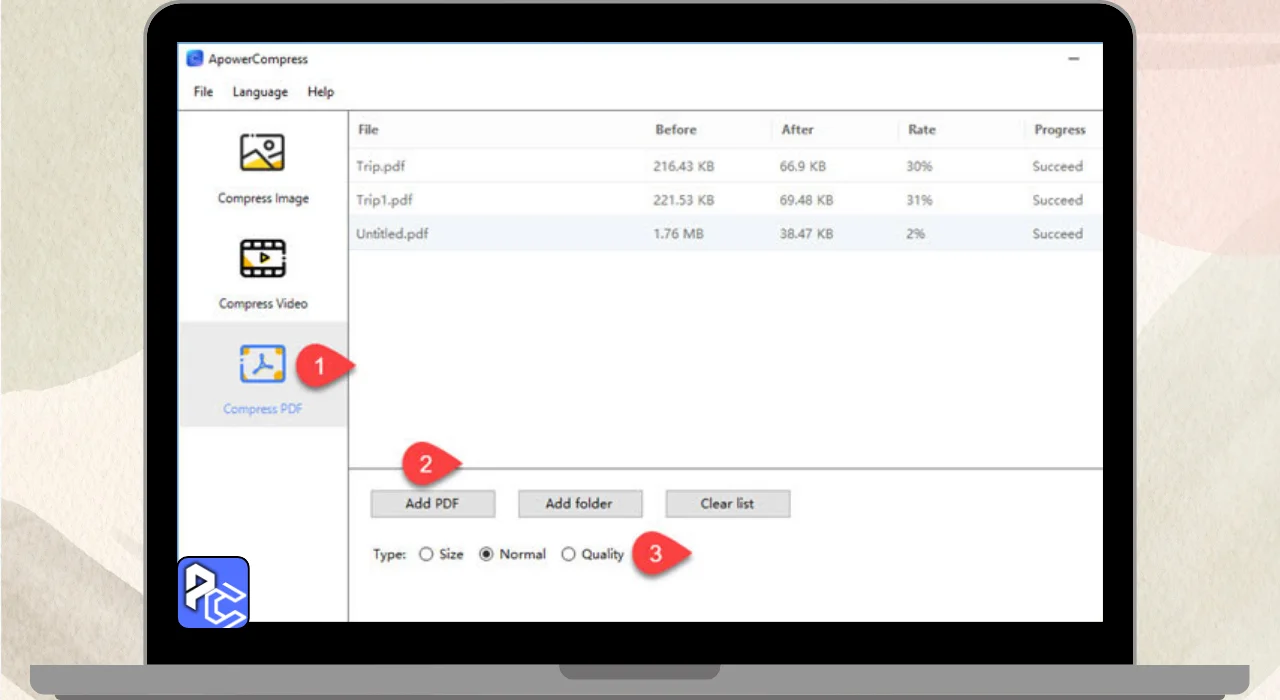The width and height of the screenshot is (1280, 700).
Task: Choose the Compress PDF icon
Action: pos(262,365)
